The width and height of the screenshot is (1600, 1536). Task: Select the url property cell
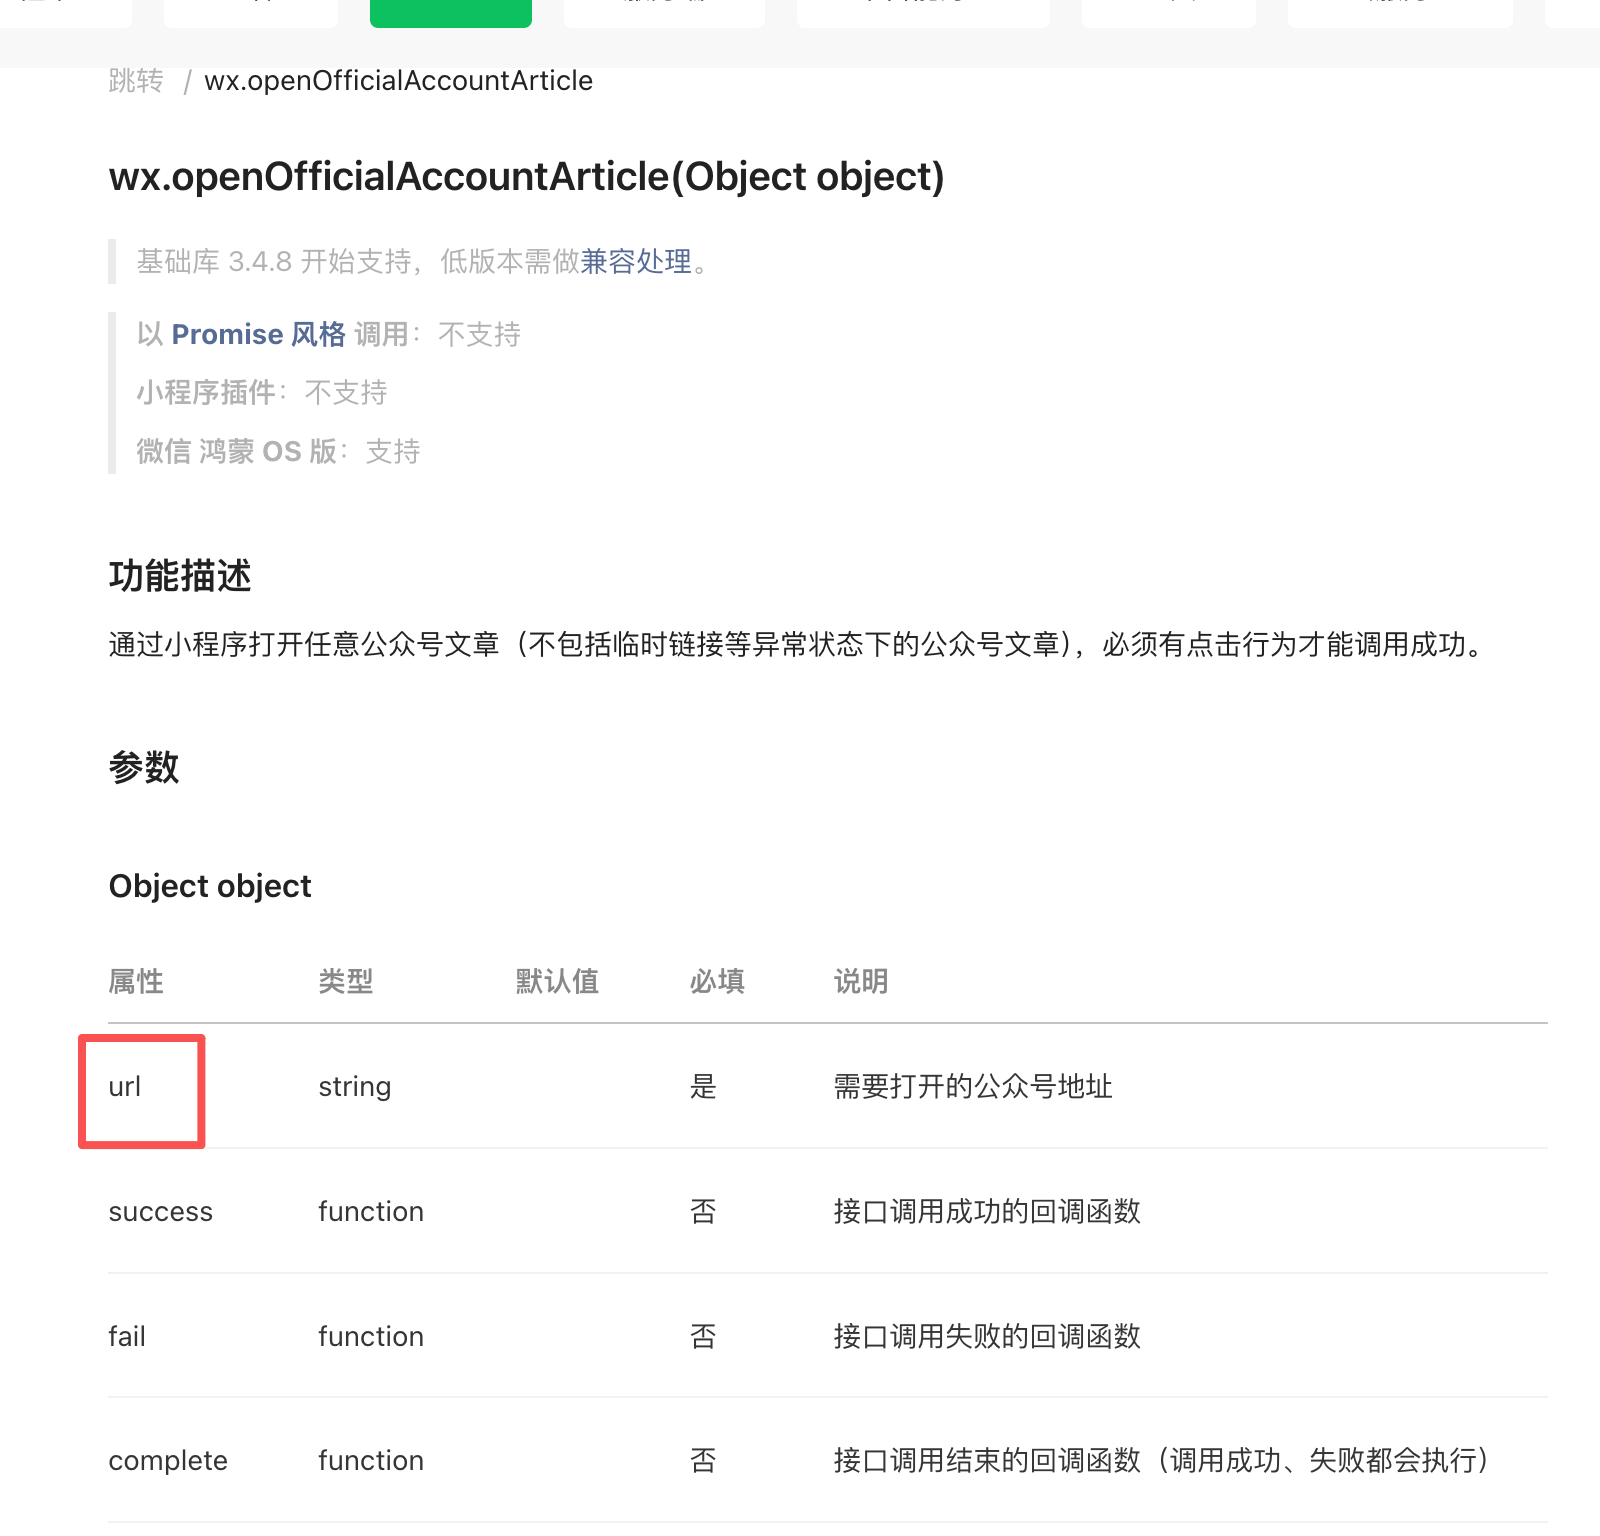(x=125, y=1086)
